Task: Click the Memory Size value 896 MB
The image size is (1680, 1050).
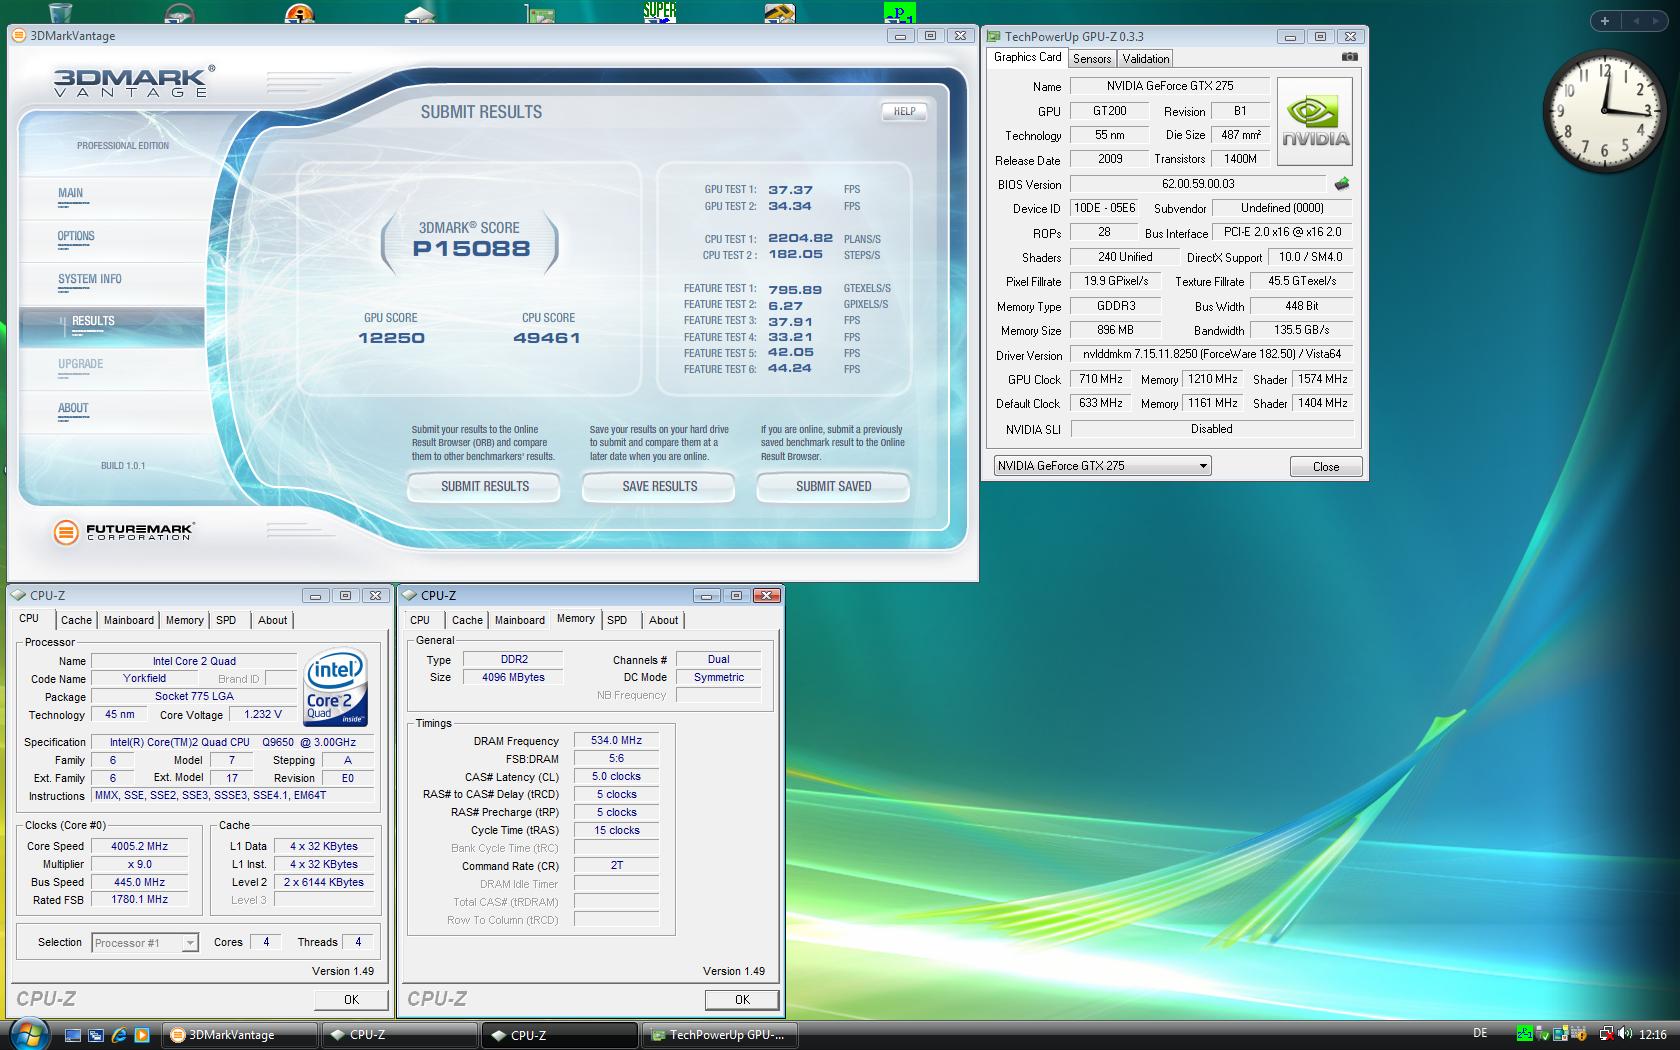Action: click(1115, 330)
